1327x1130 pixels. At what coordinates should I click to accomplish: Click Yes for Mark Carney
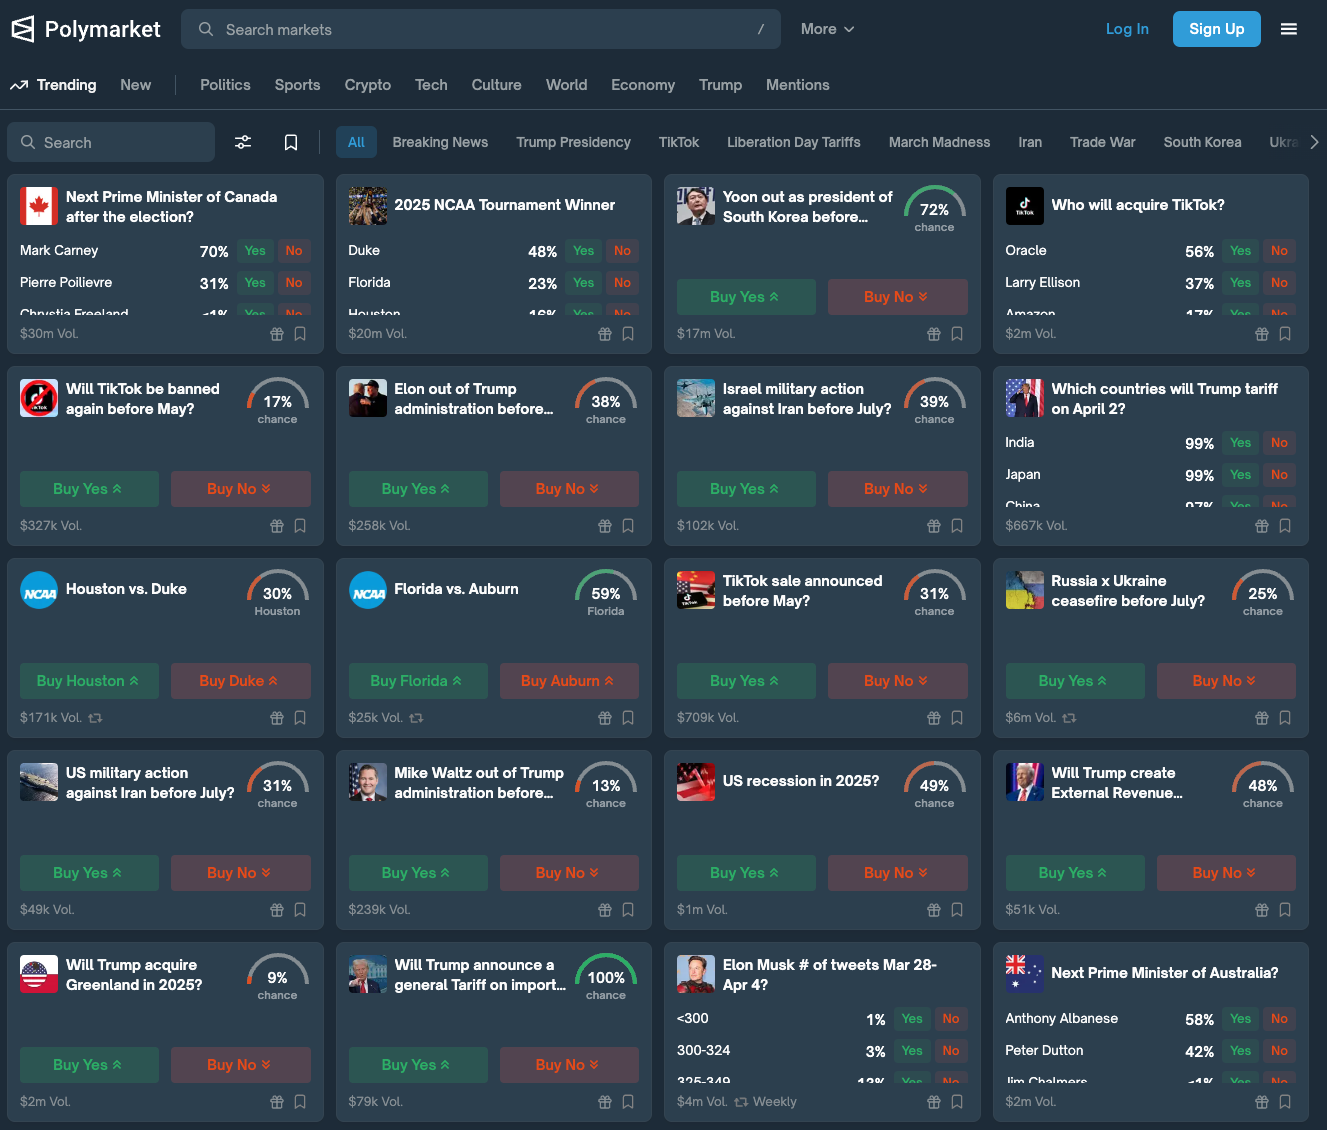tap(255, 251)
